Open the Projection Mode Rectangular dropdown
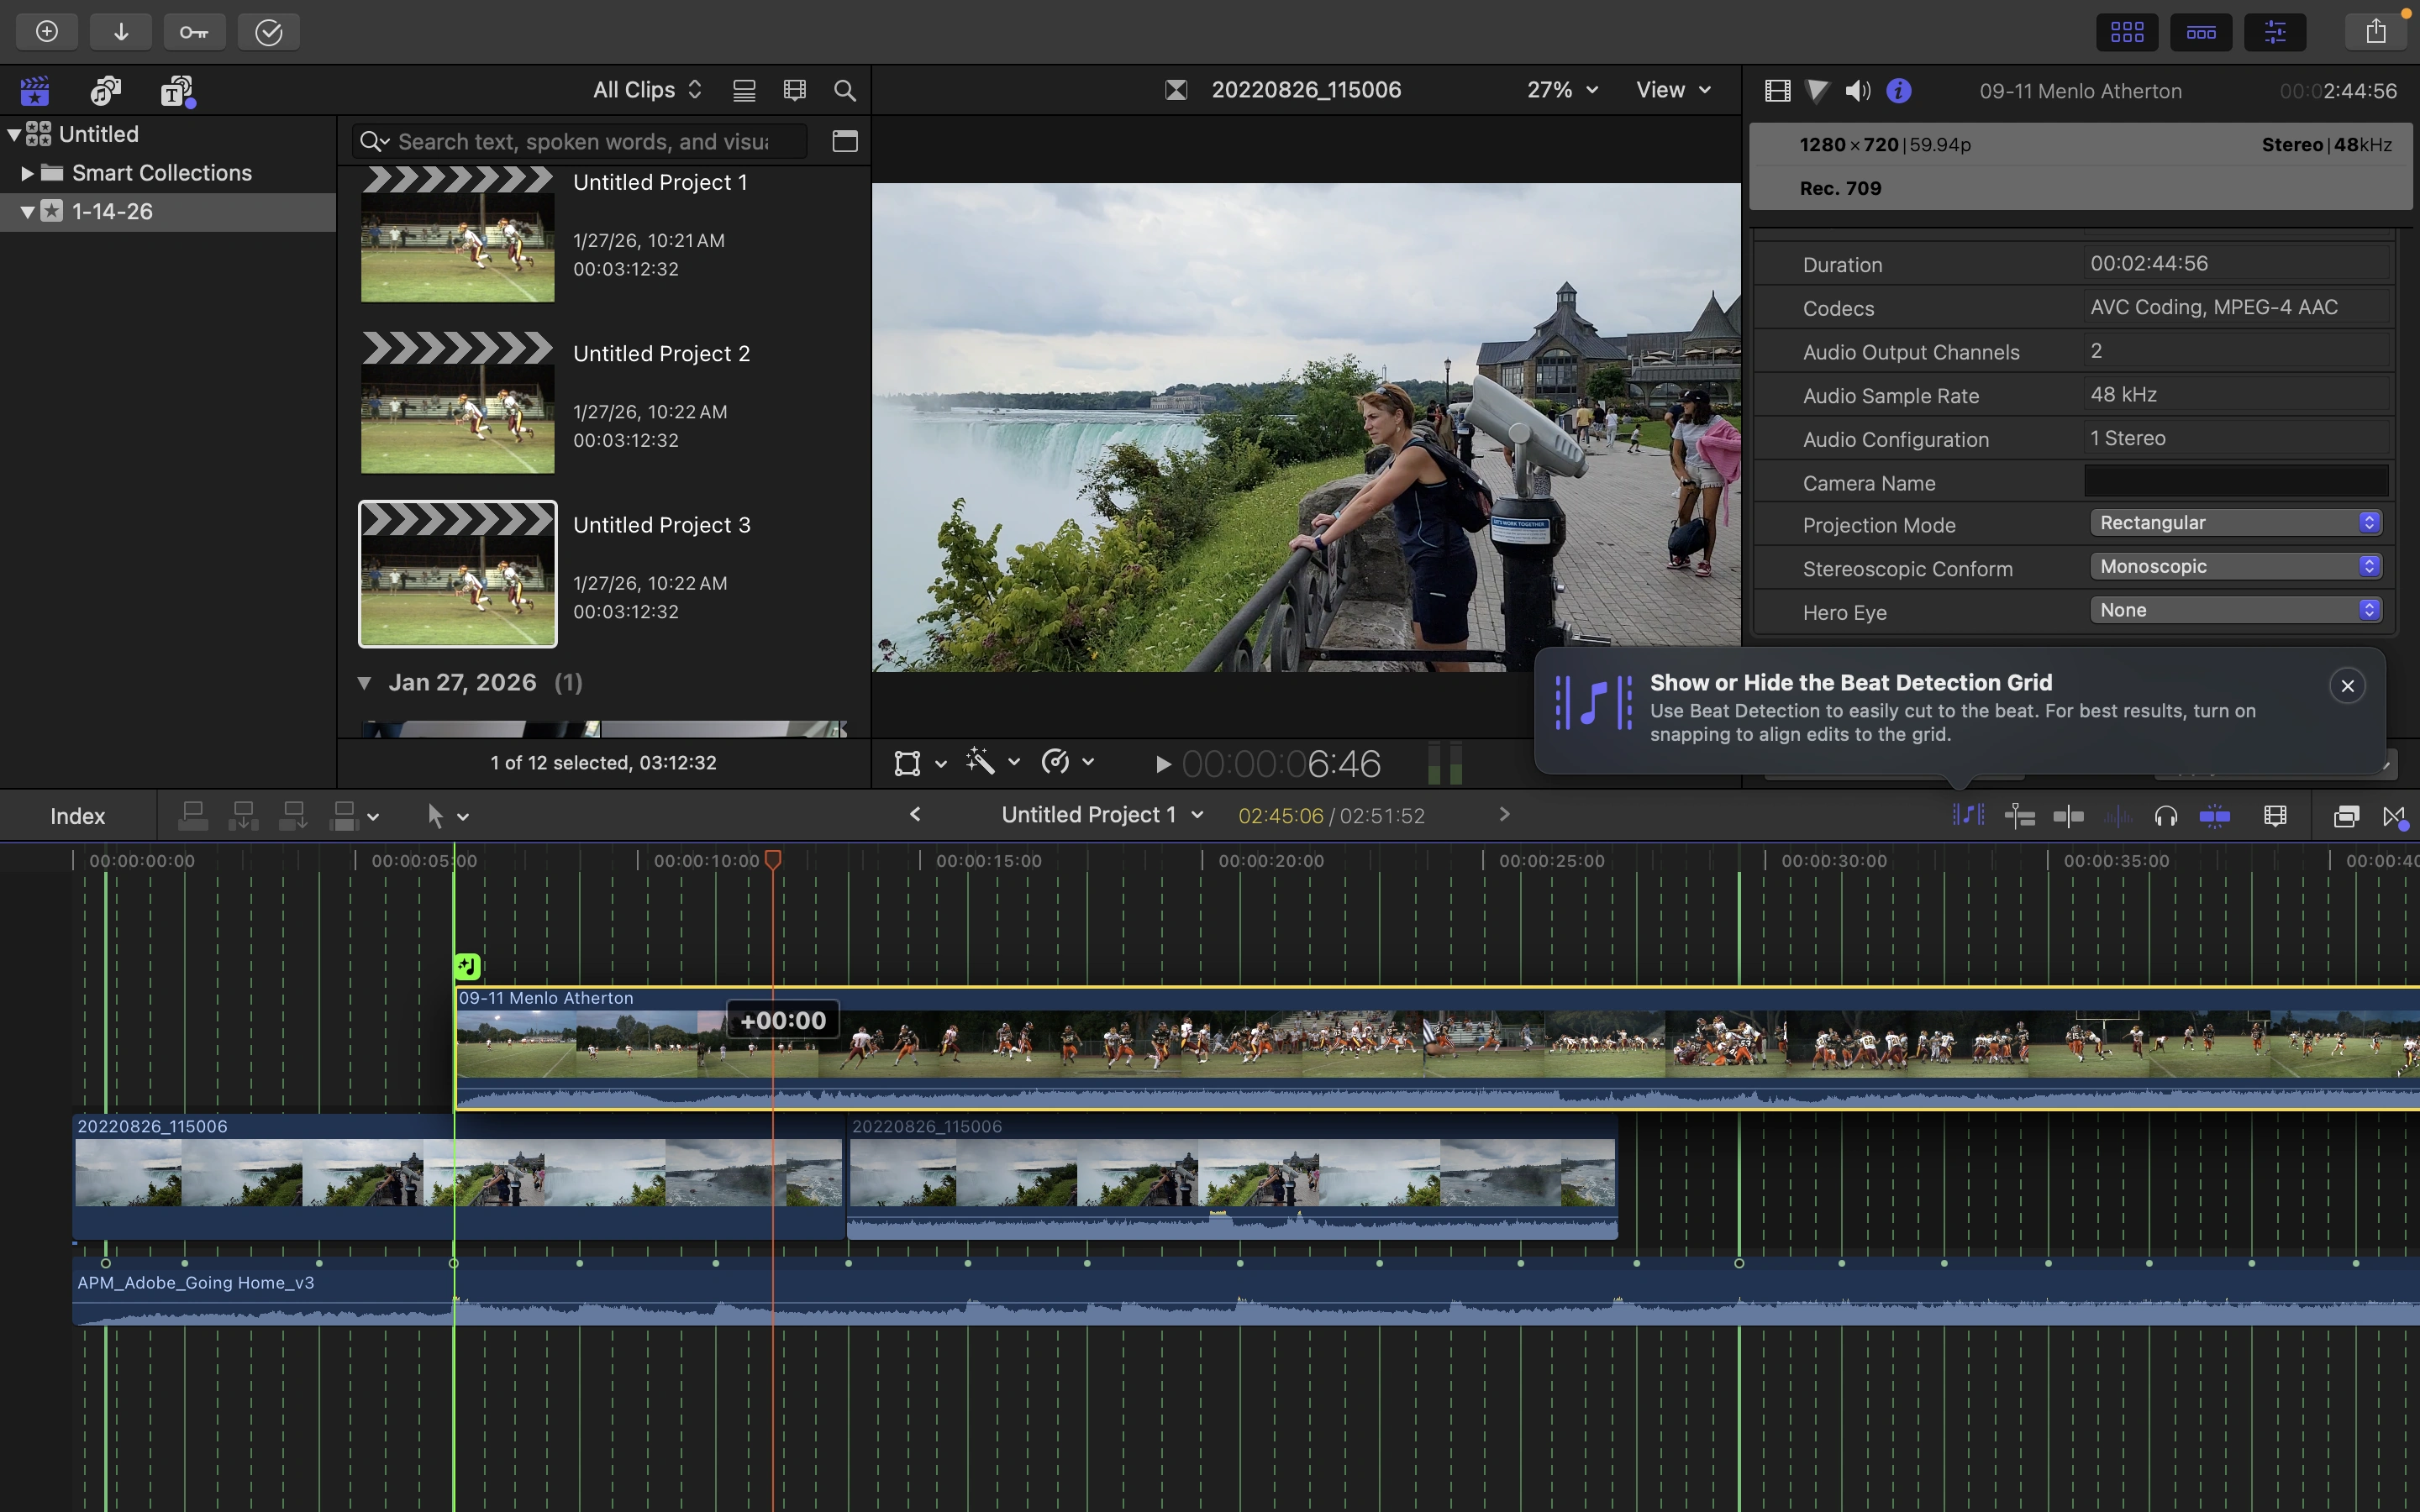 pos(2236,523)
